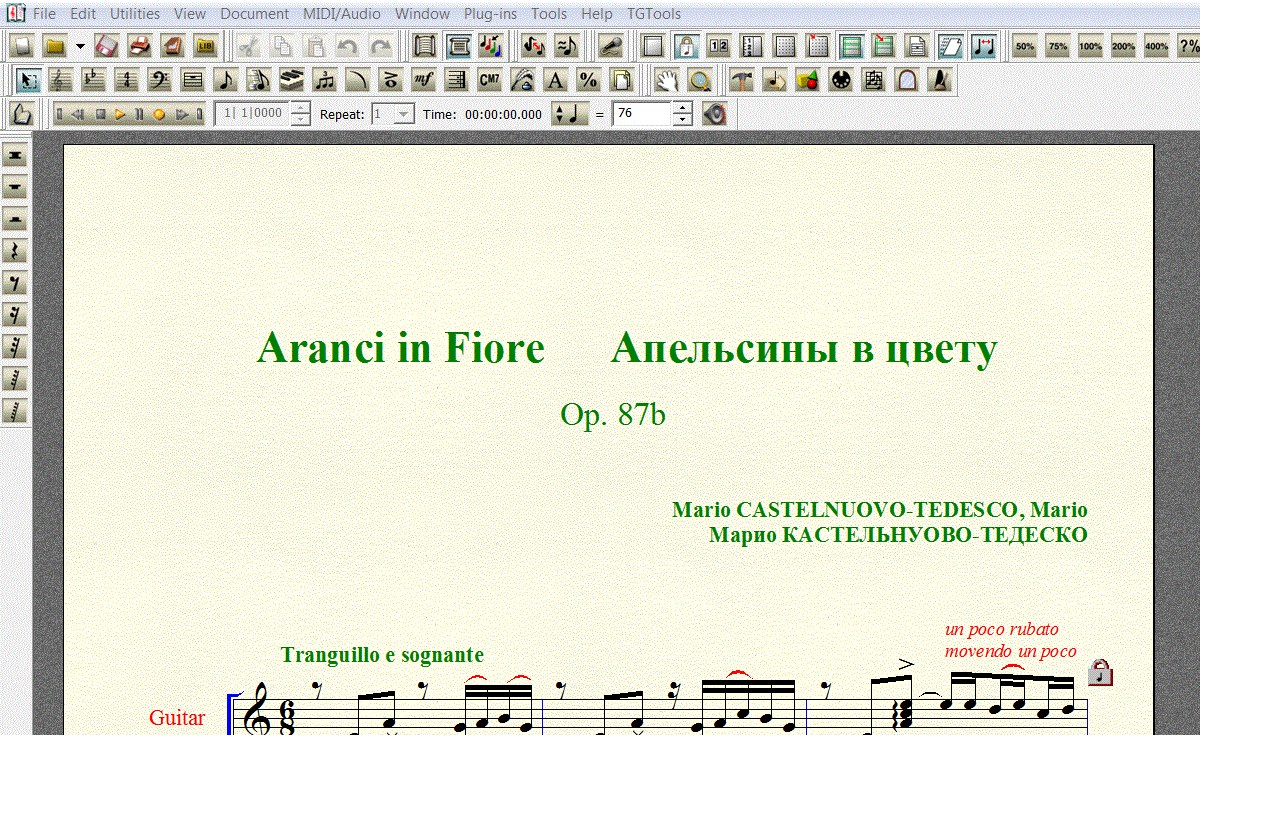Create a new document
The image size is (1274, 817).
22,46
